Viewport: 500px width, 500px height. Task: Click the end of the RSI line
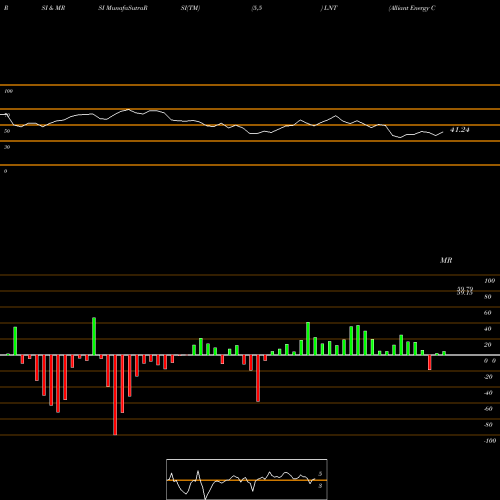[x=443, y=132]
